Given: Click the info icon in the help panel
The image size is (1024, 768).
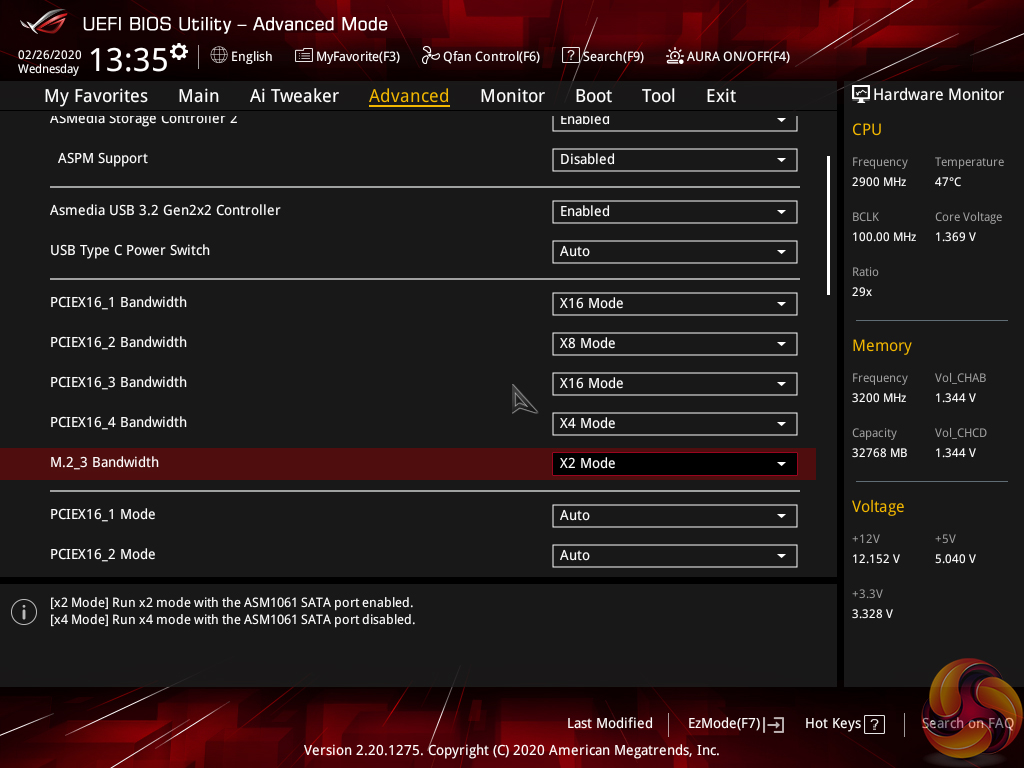Looking at the screenshot, I should [24, 612].
